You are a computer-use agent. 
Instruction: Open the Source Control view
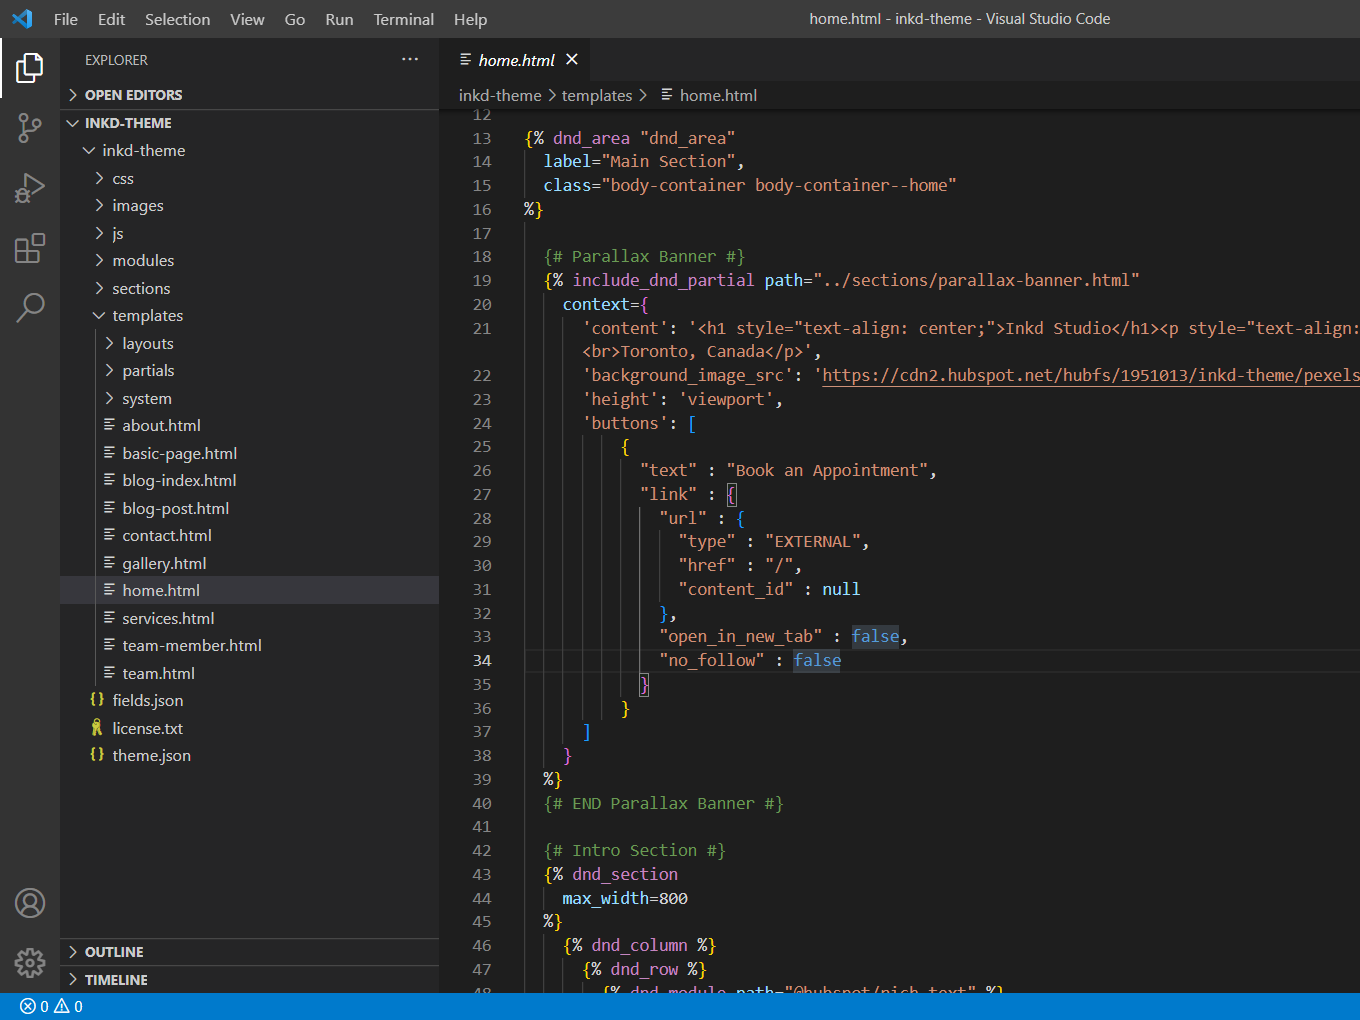30,128
